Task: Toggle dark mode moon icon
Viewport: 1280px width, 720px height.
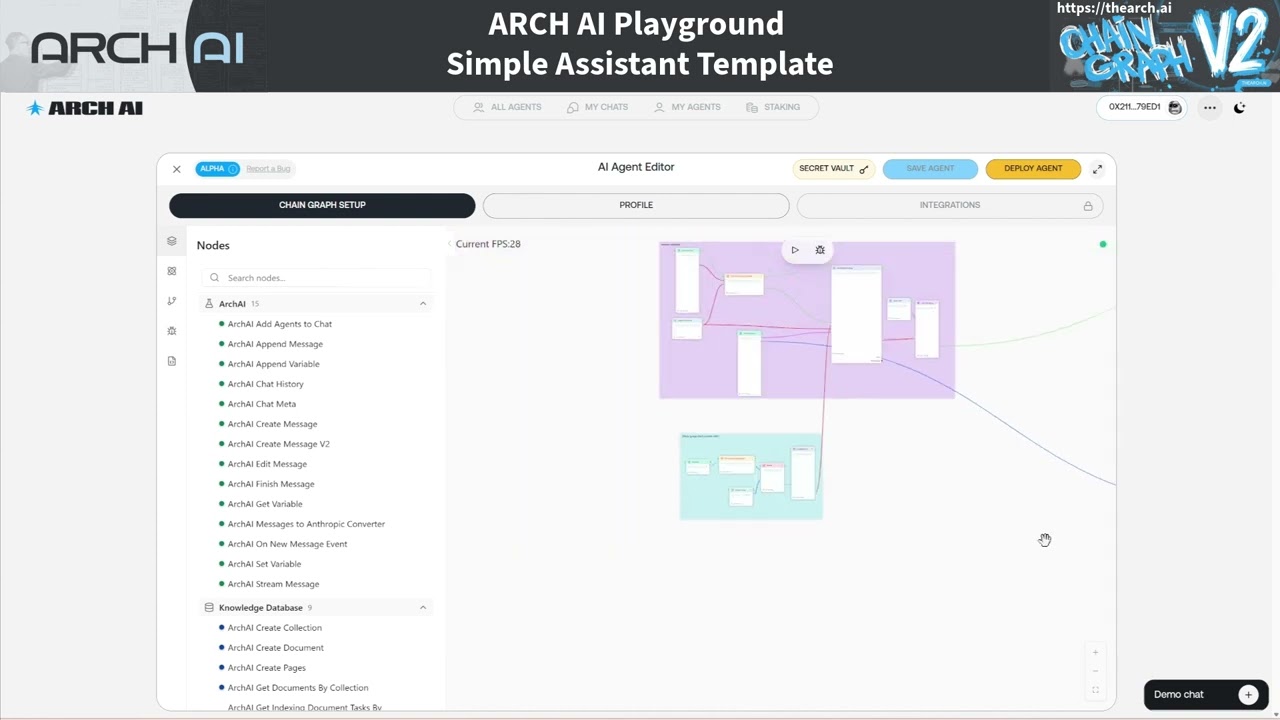Action: pos(1240,108)
